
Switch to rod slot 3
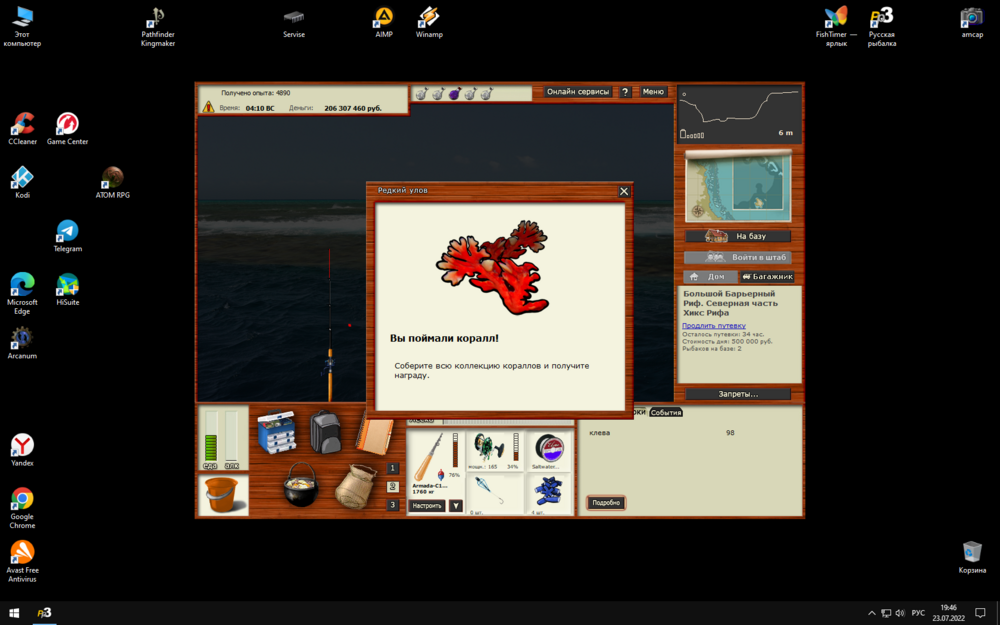click(393, 505)
